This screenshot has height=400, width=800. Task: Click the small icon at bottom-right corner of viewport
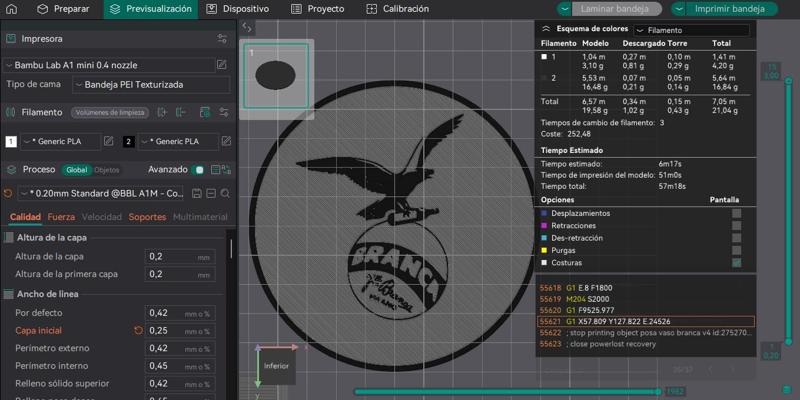786,389
